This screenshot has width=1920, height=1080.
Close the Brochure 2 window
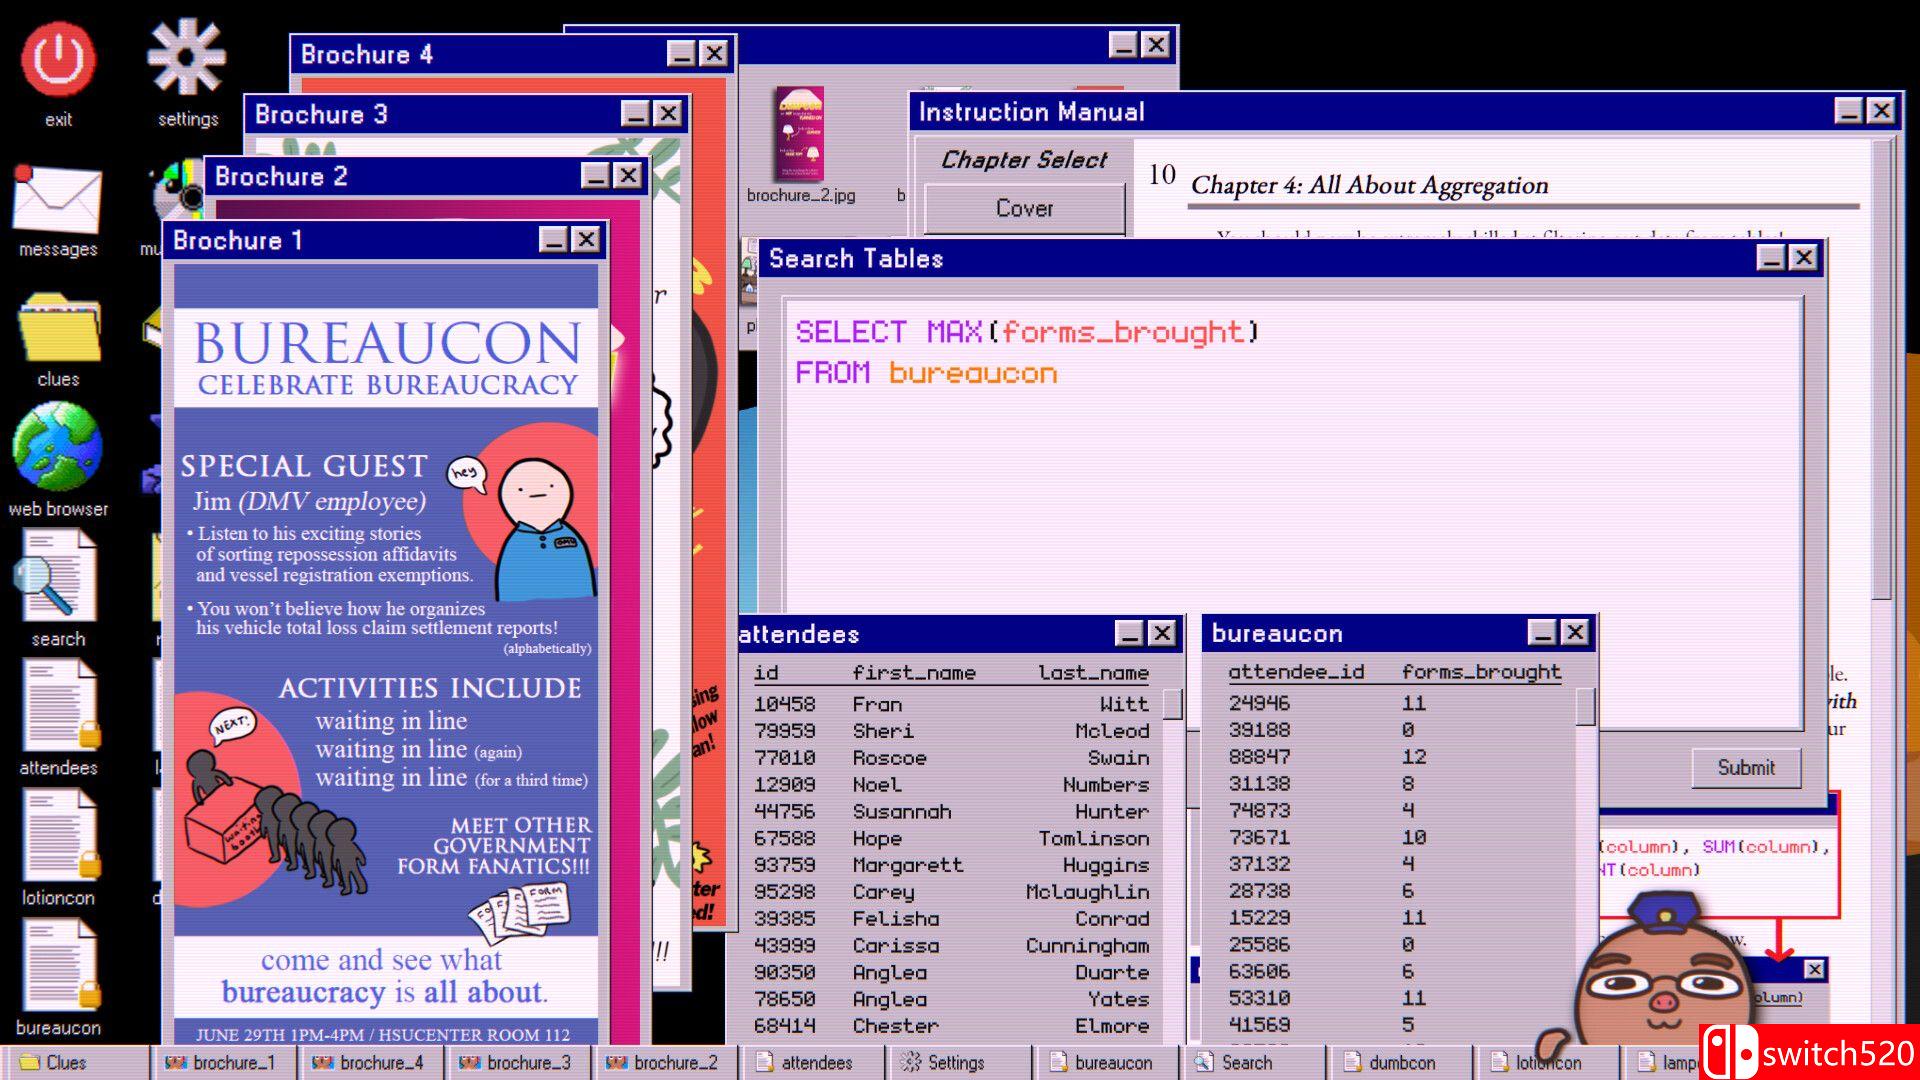click(627, 176)
